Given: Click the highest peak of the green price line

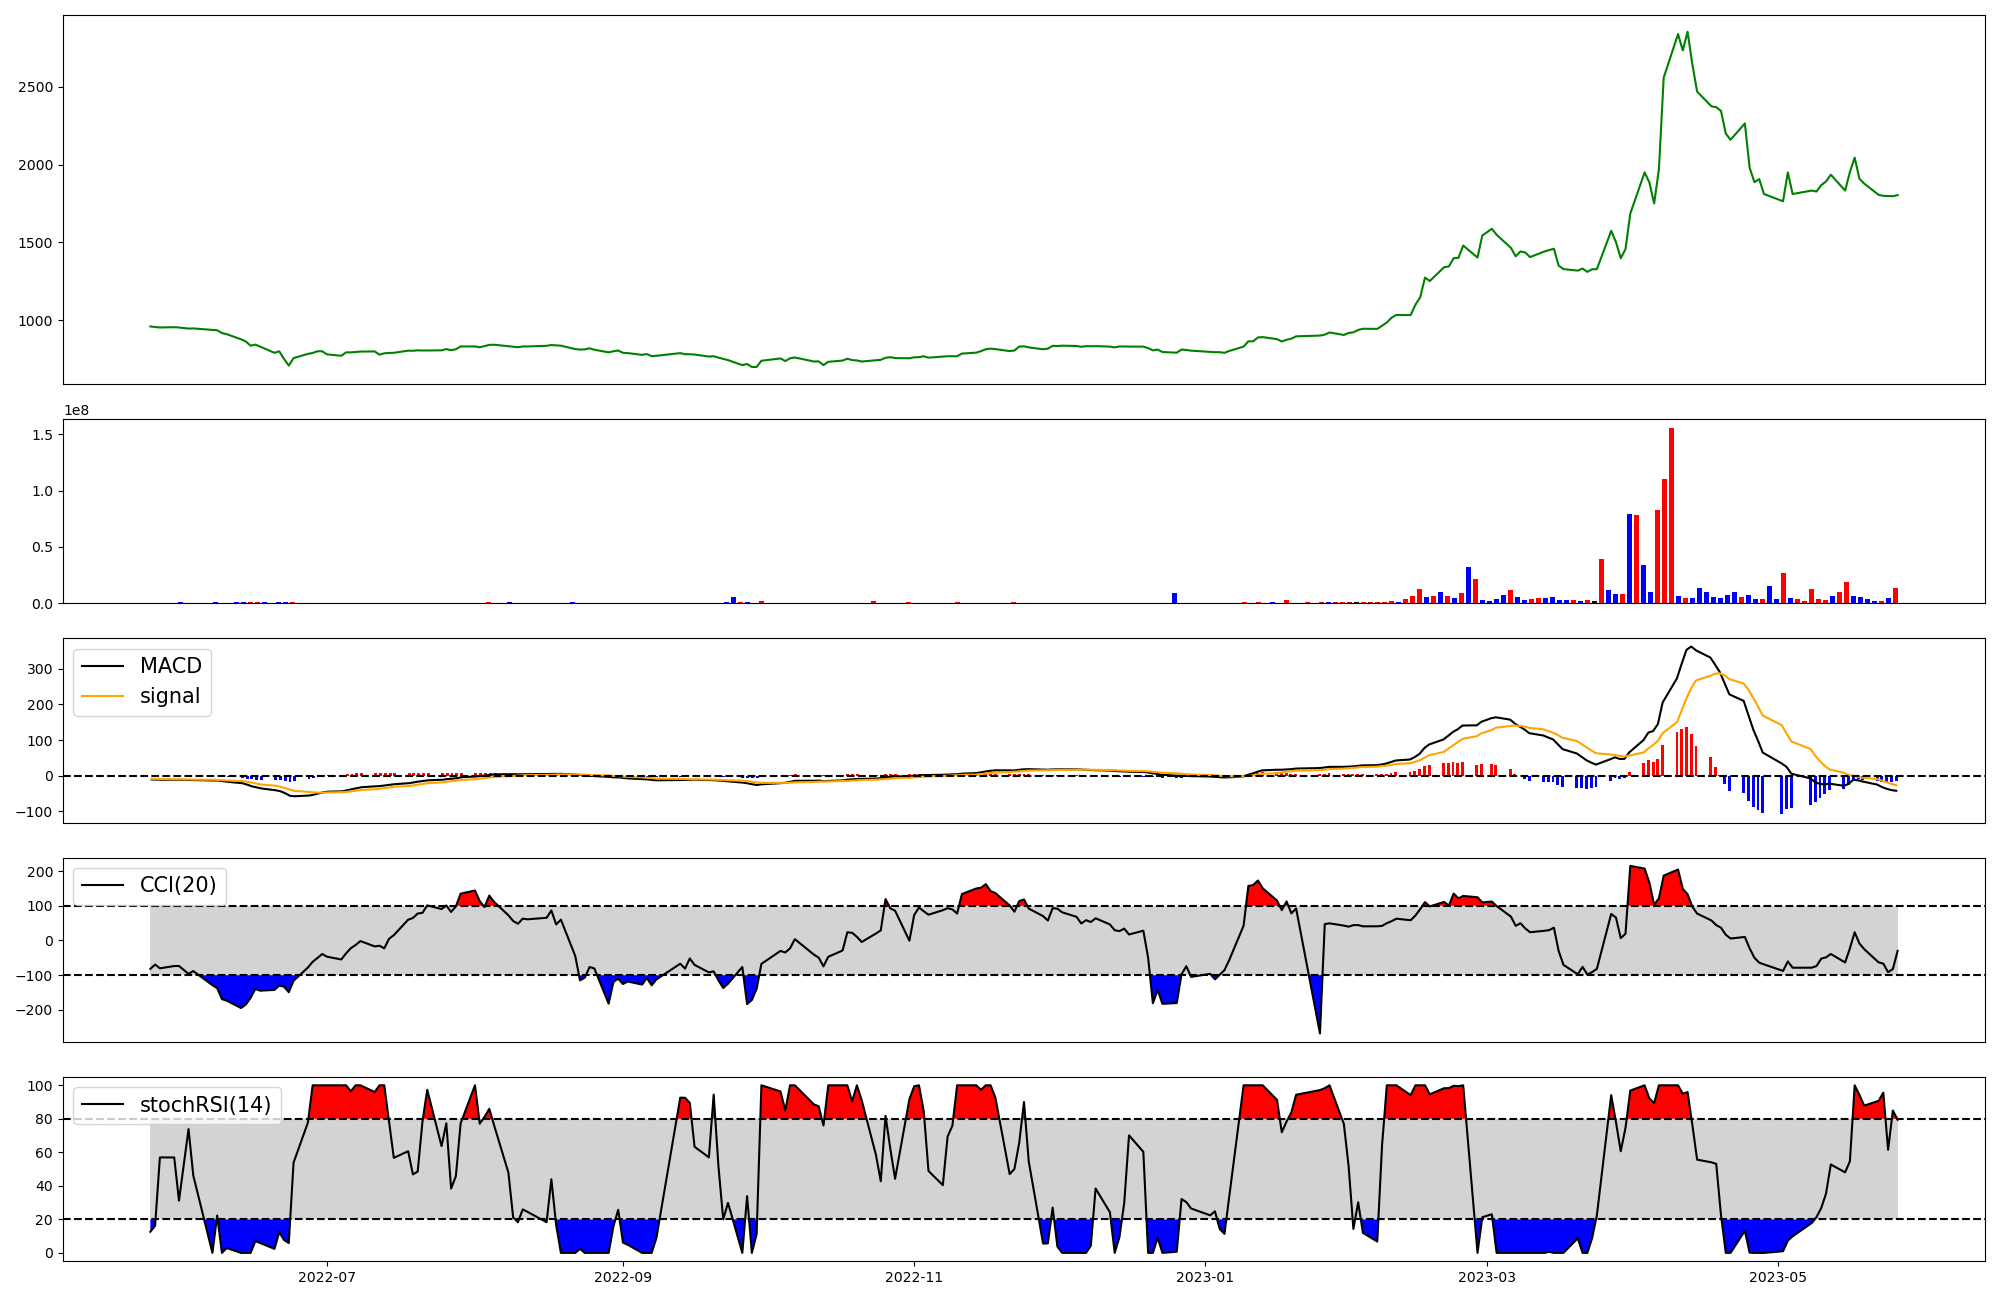Looking at the screenshot, I should coord(1687,32).
